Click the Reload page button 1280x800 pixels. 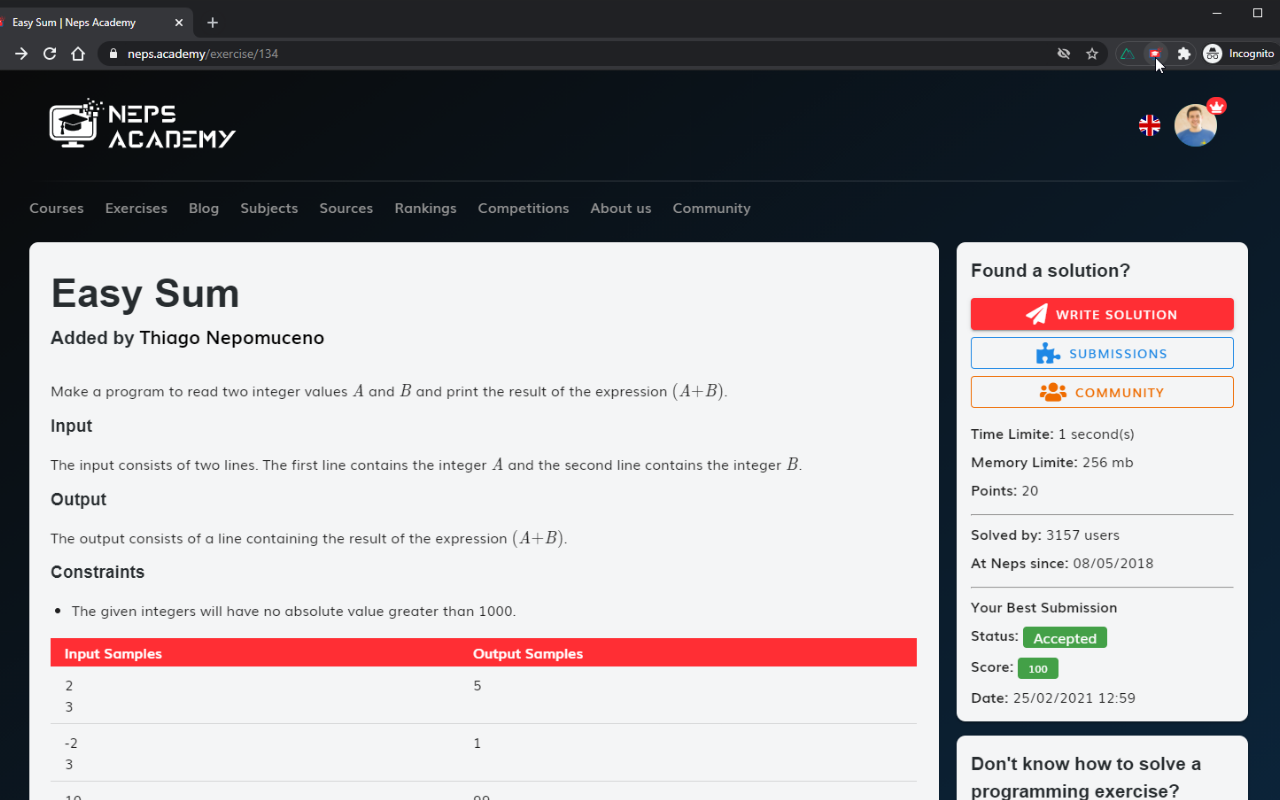[x=49, y=54]
